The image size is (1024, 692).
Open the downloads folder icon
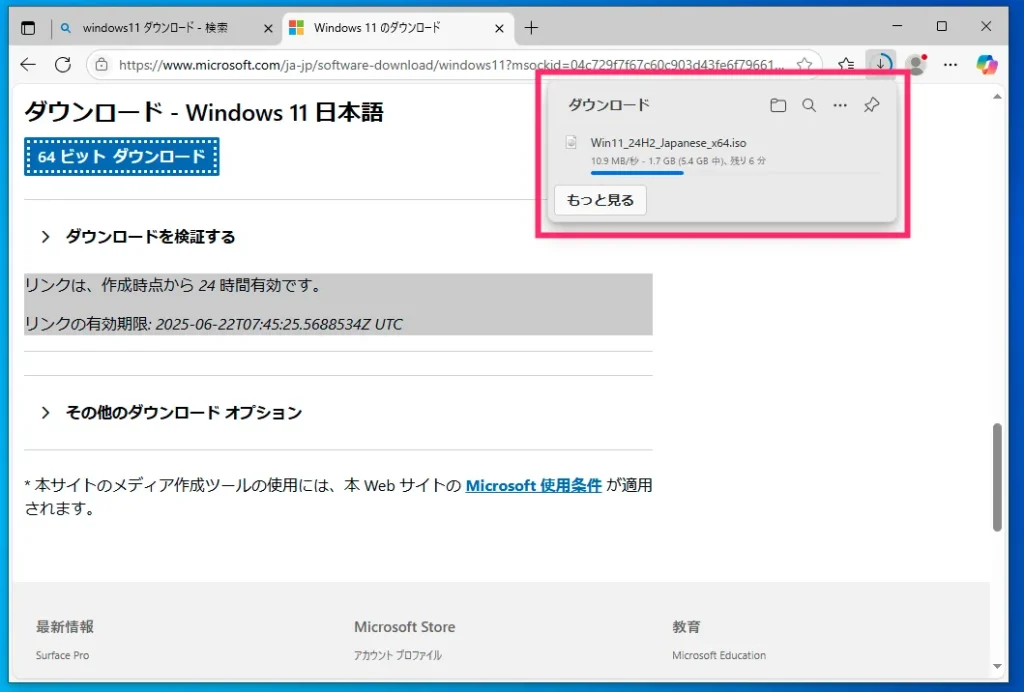(778, 105)
